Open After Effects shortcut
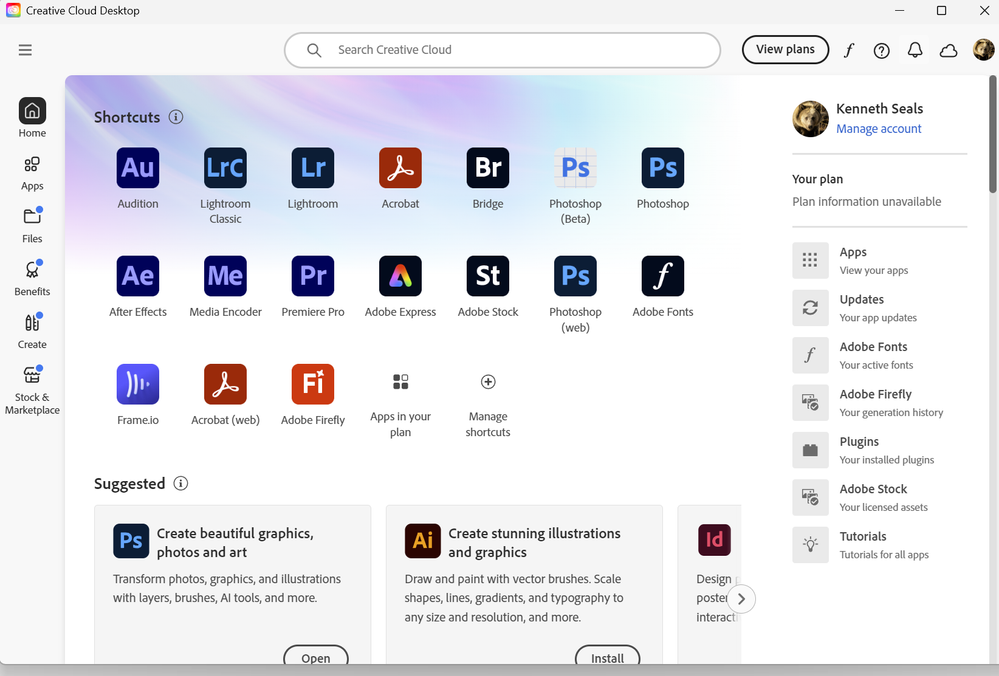The width and height of the screenshot is (999, 676). [x=138, y=276]
